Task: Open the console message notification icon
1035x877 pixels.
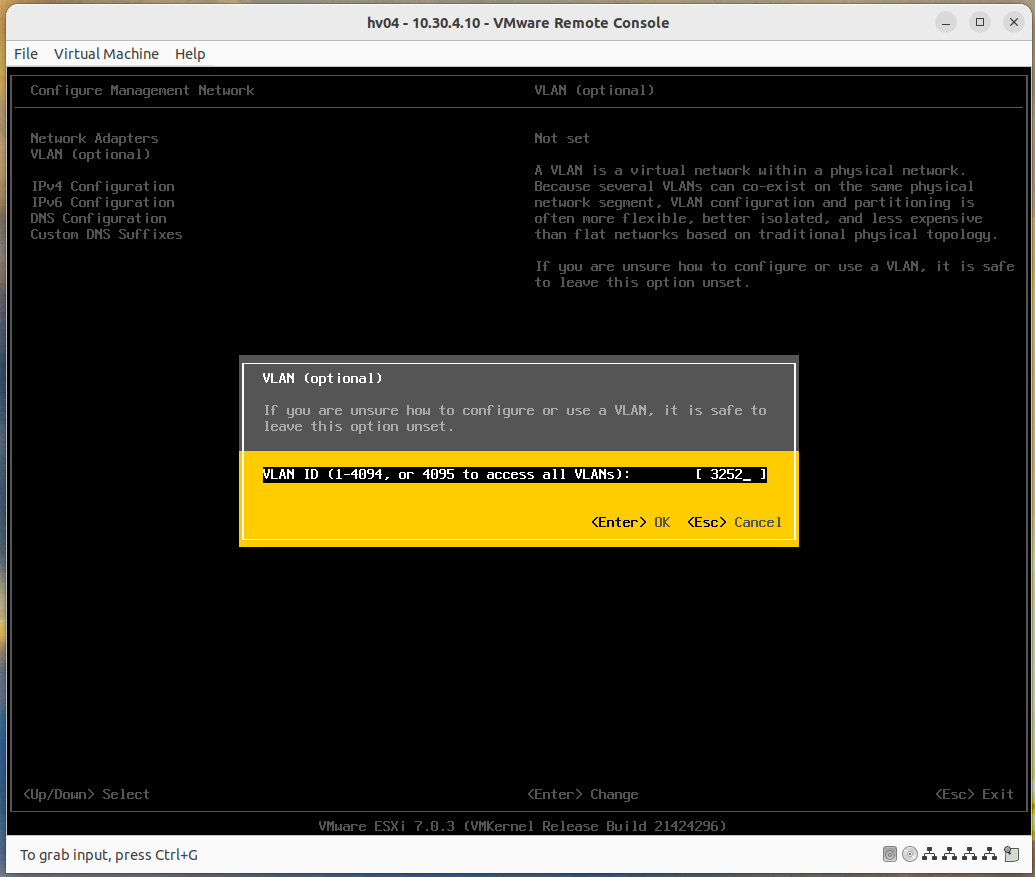Action: (x=1012, y=854)
